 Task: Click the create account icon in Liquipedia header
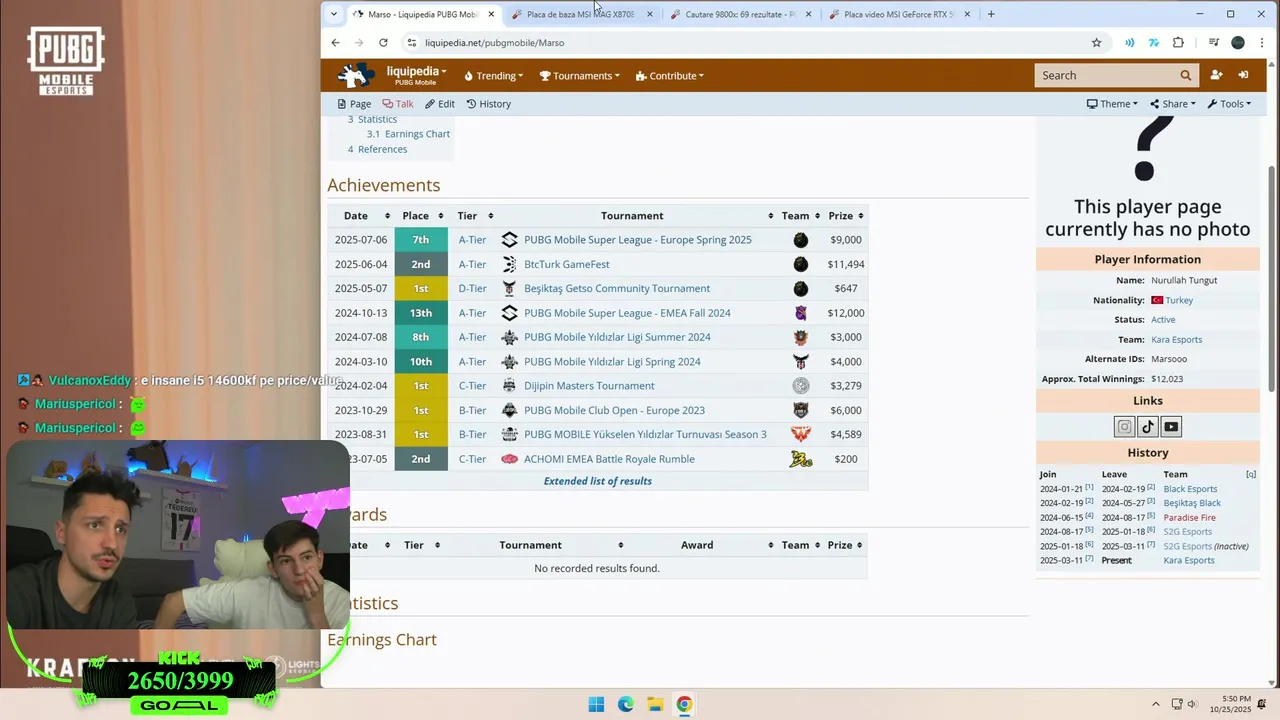[1216, 75]
